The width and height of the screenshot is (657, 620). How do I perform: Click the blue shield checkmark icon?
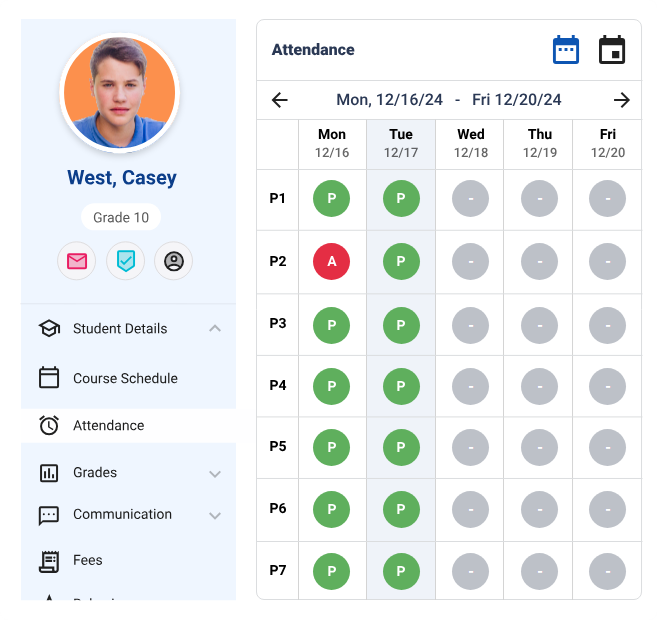coord(125,261)
